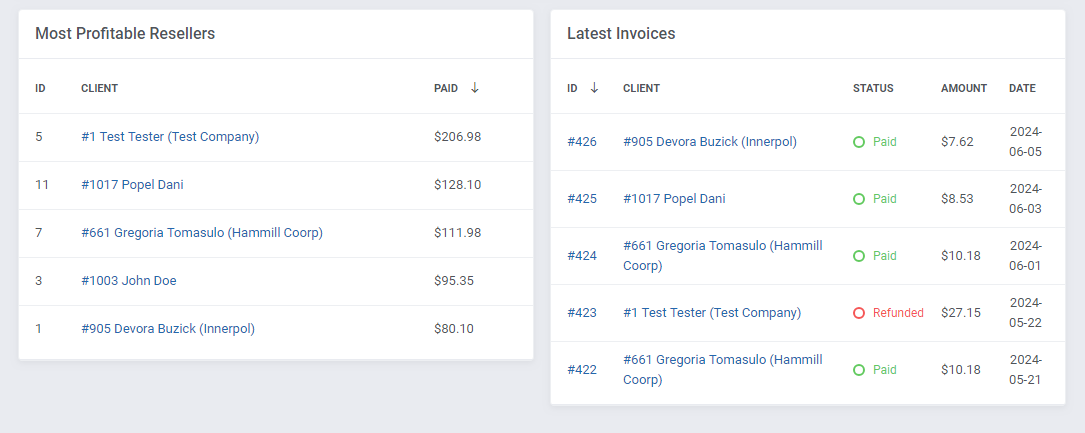Open invoice #425

click(x=582, y=199)
